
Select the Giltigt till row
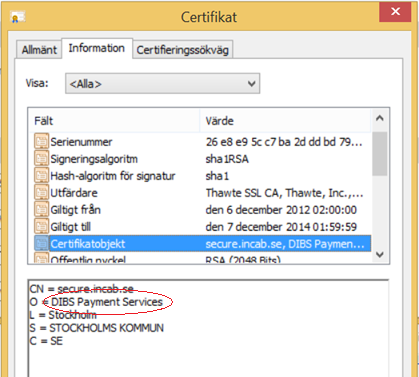[202, 227]
